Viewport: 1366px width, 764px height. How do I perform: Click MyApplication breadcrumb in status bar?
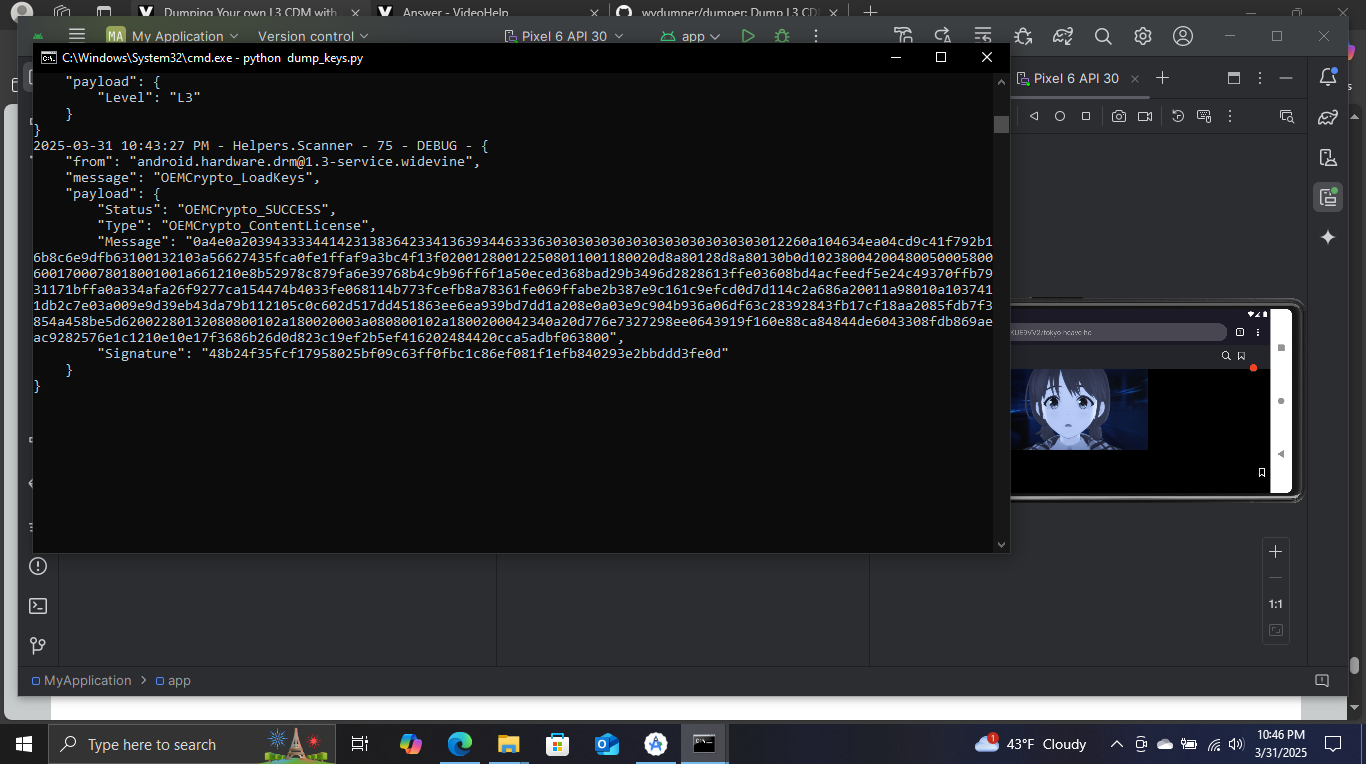81,680
